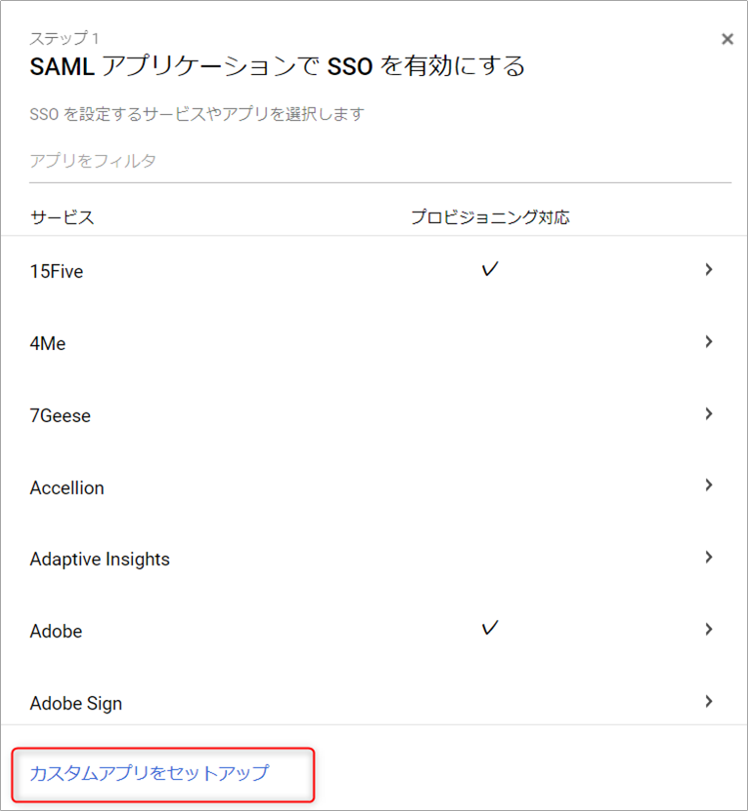
Task: Select the 15Five service name
Action: (x=57, y=271)
